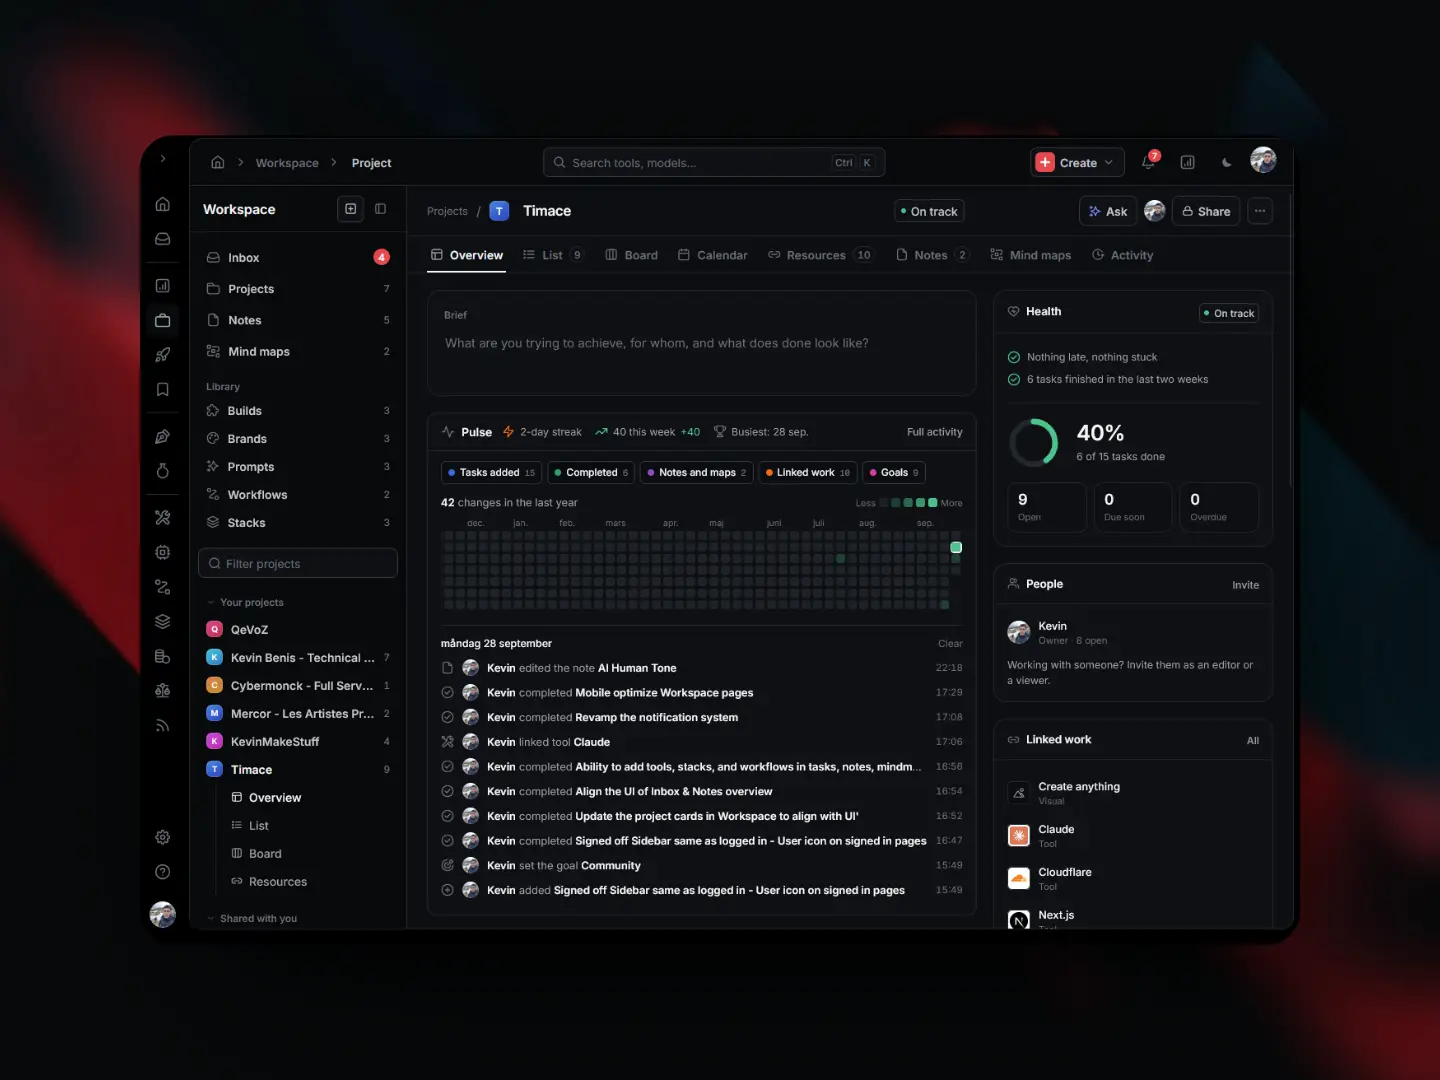Click the bookmark icon in left rail
Screen dimensions: 1440x1080
(x=163, y=390)
